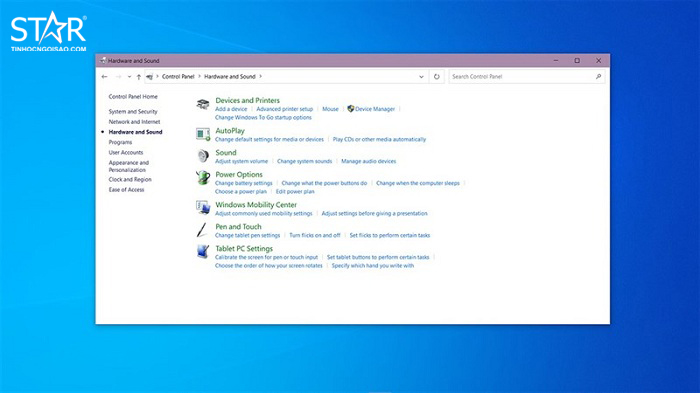Click the Device Manager shield icon

coord(350,109)
